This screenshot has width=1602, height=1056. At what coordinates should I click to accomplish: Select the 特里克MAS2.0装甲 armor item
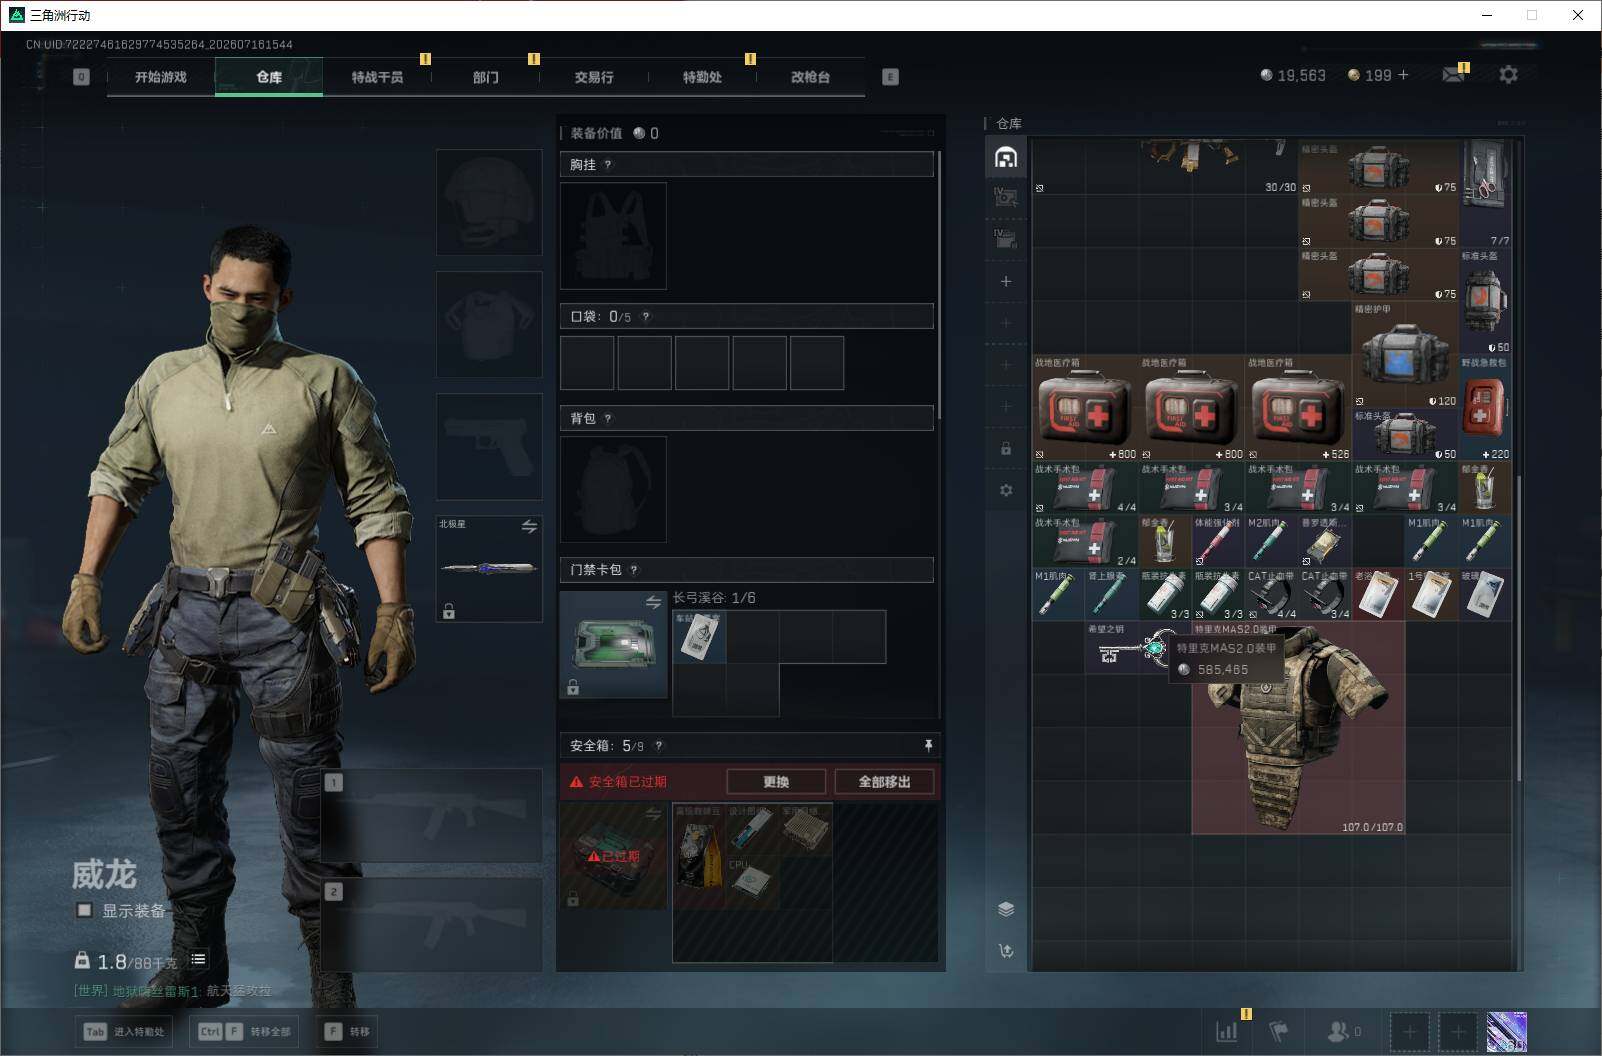1298,727
